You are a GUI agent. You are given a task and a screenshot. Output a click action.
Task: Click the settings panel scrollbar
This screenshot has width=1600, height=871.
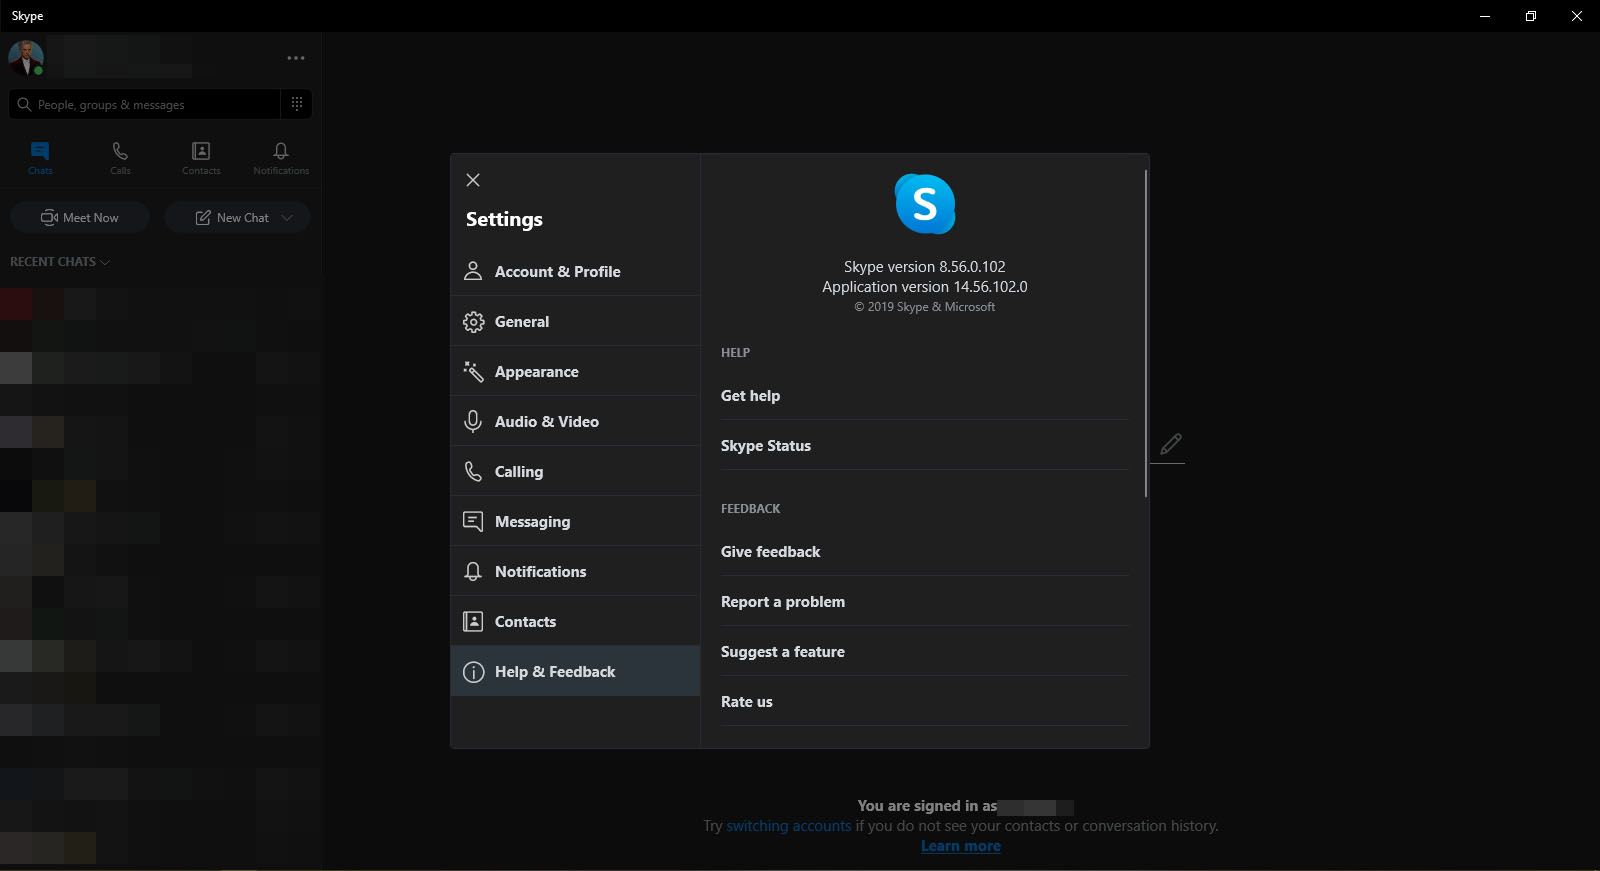pyautogui.click(x=1146, y=334)
